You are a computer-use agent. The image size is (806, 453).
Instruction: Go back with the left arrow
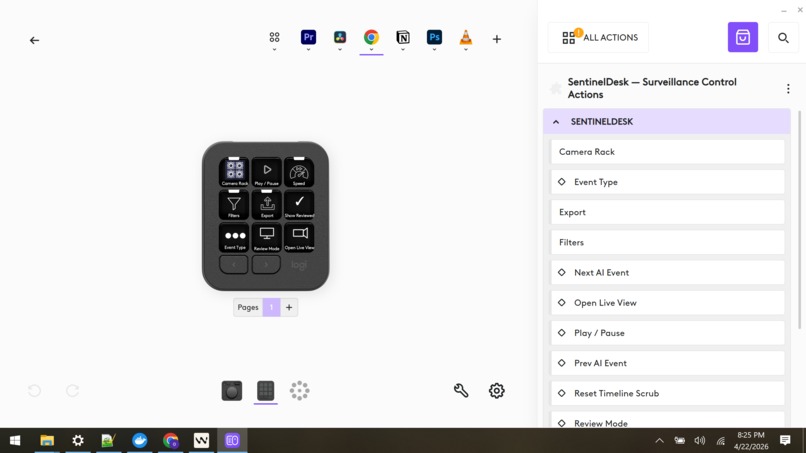click(x=34, y=40)
